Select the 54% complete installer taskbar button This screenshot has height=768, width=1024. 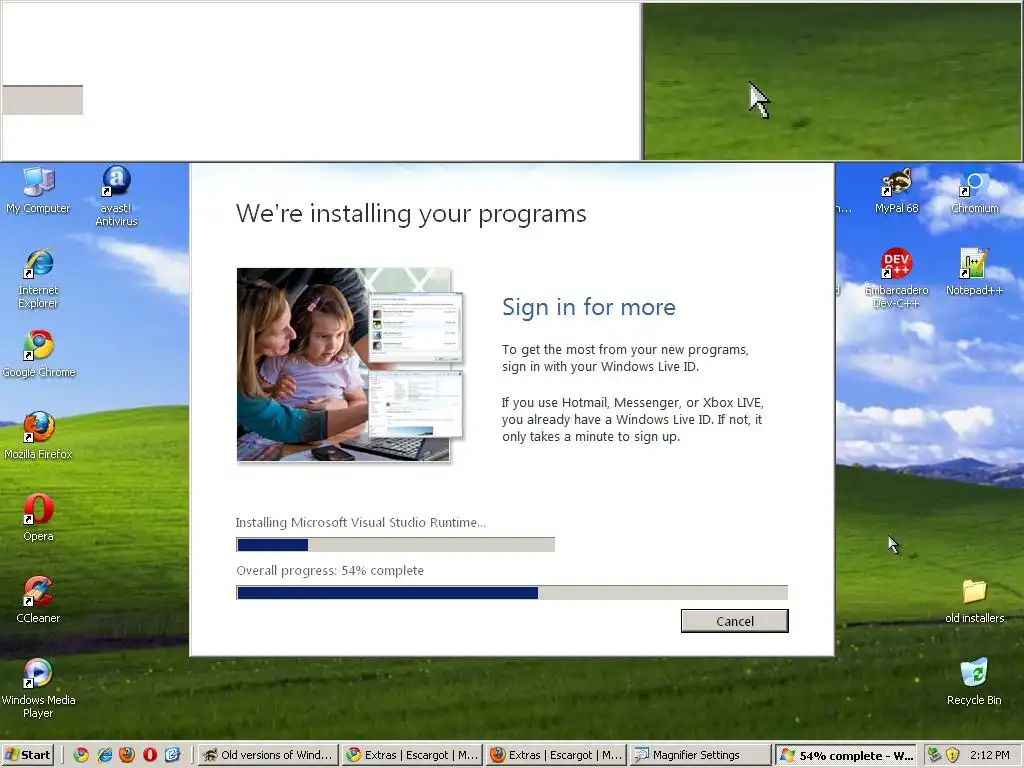coord(846,755)
